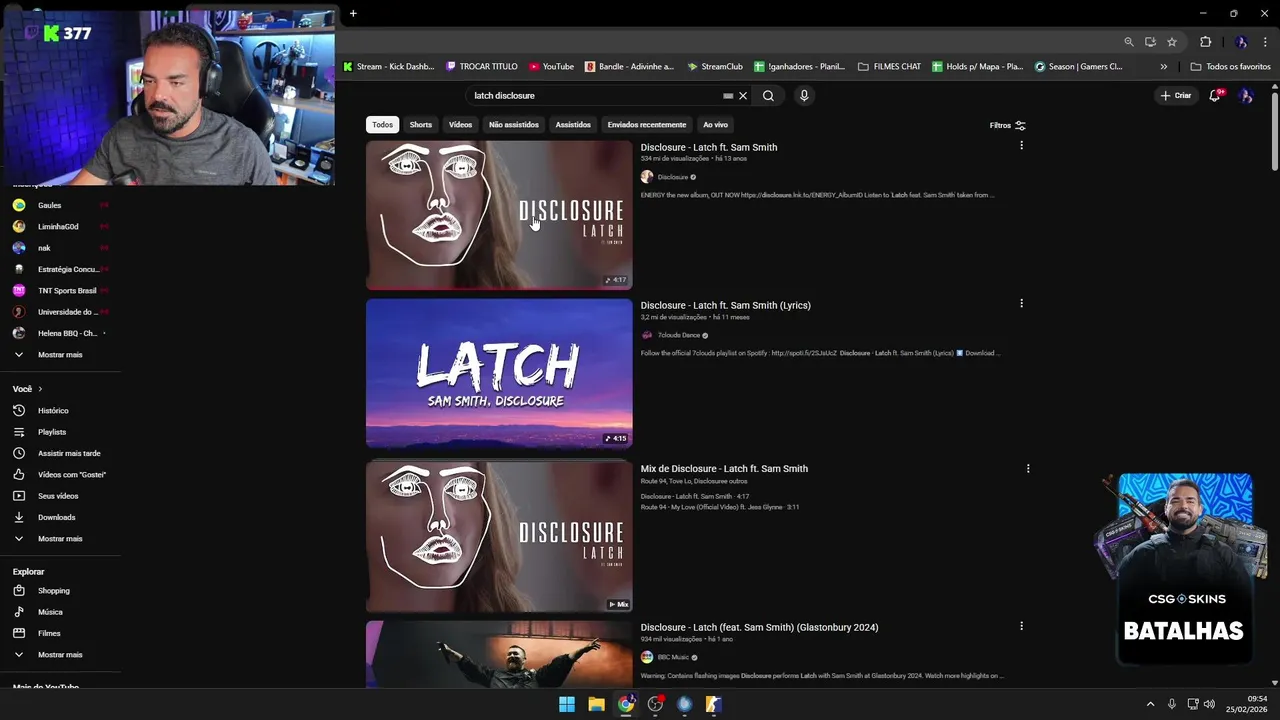
Task: Select the Enviados recentemente filter chip
Action: click(647, 125)
